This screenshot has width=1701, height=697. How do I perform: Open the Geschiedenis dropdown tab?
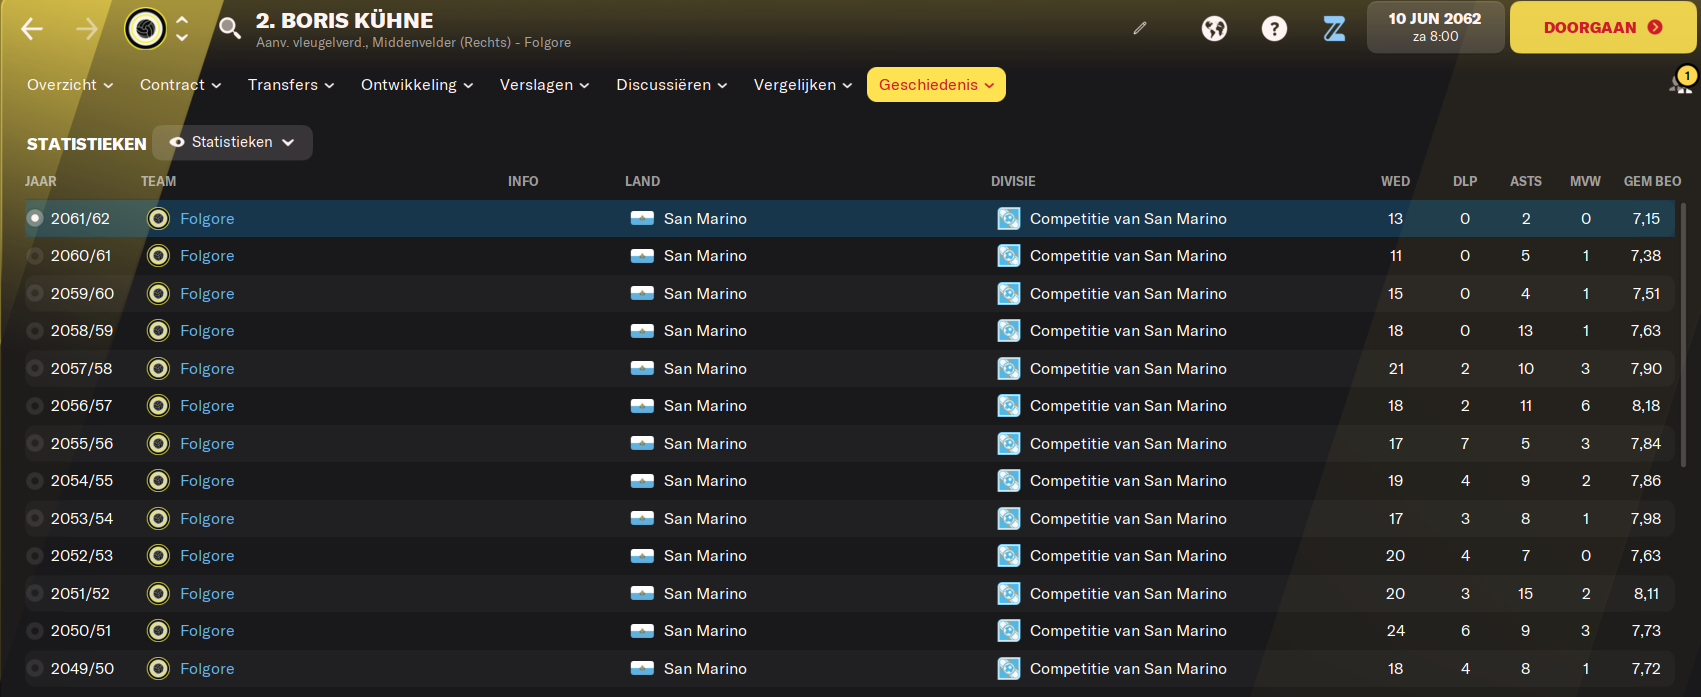pos(936,85)
